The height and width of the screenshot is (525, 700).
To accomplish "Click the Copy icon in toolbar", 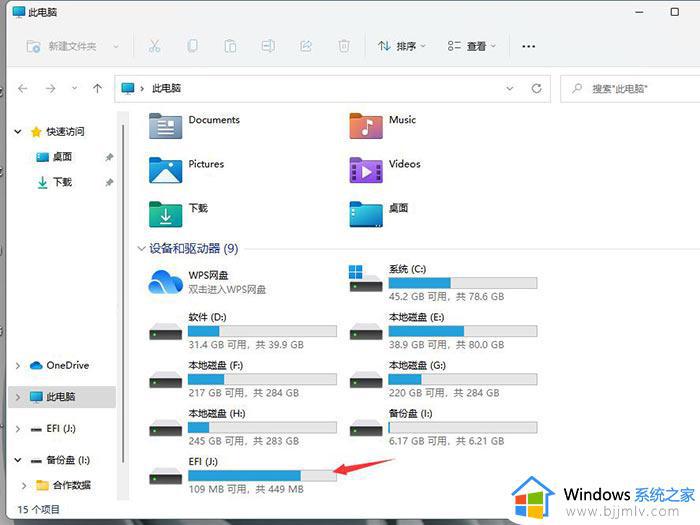I will click(x=192, y=46).
